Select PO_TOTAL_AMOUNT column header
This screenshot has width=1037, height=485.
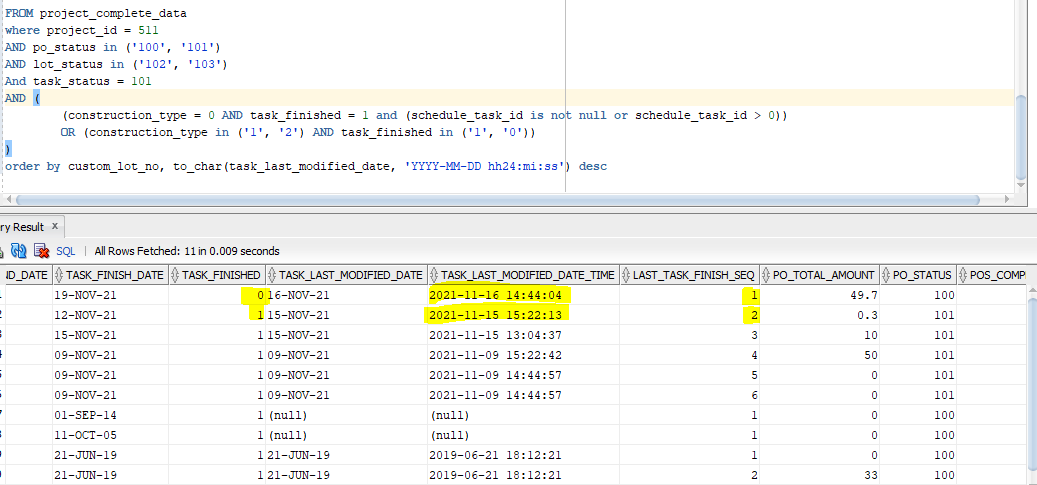pyautogui.click(x=820, y=275)
